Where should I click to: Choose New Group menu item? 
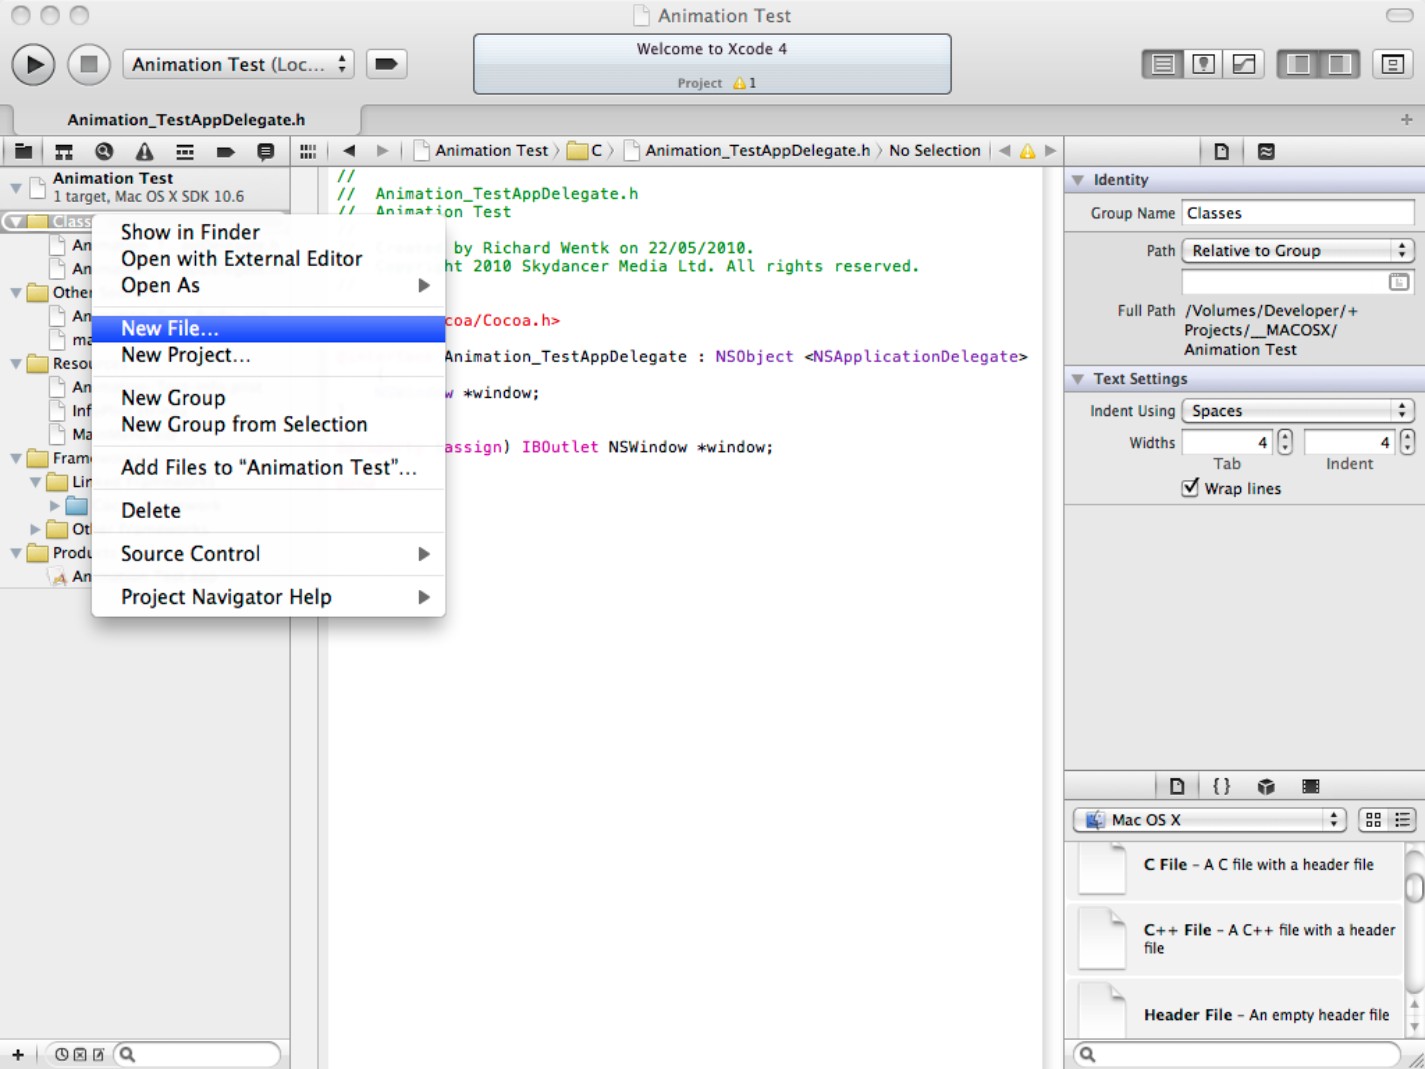[x=268, y=398]
